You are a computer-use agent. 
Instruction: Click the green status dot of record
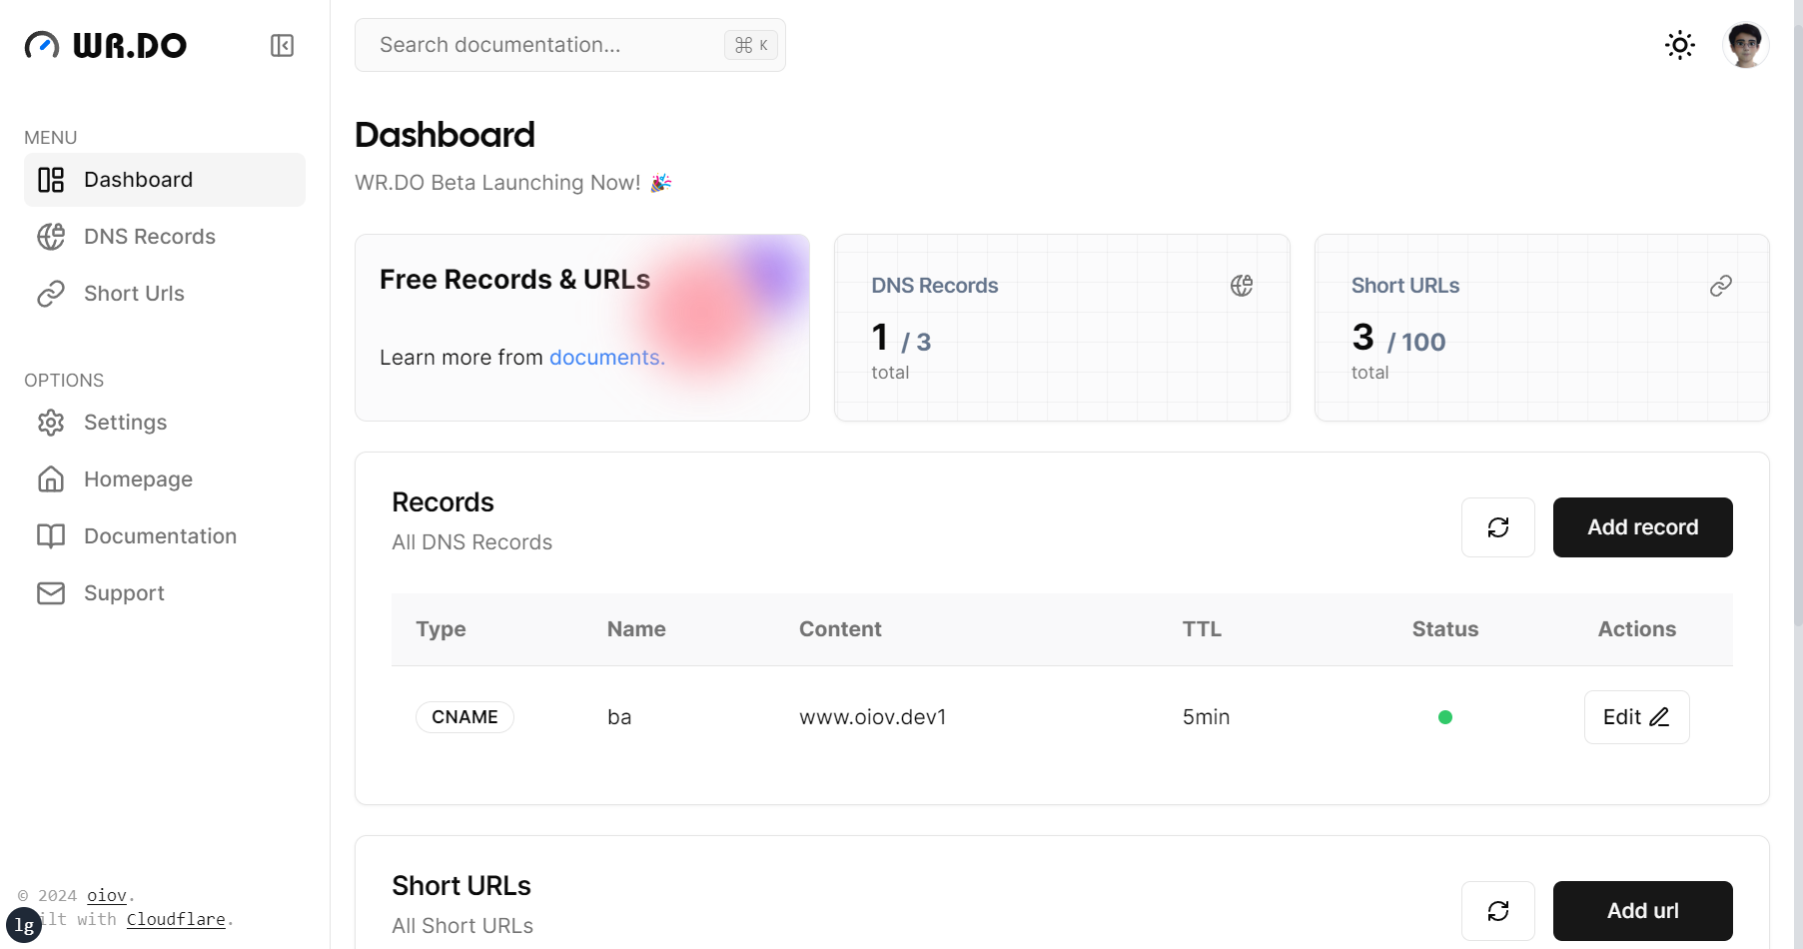[x=1444, y=717]
